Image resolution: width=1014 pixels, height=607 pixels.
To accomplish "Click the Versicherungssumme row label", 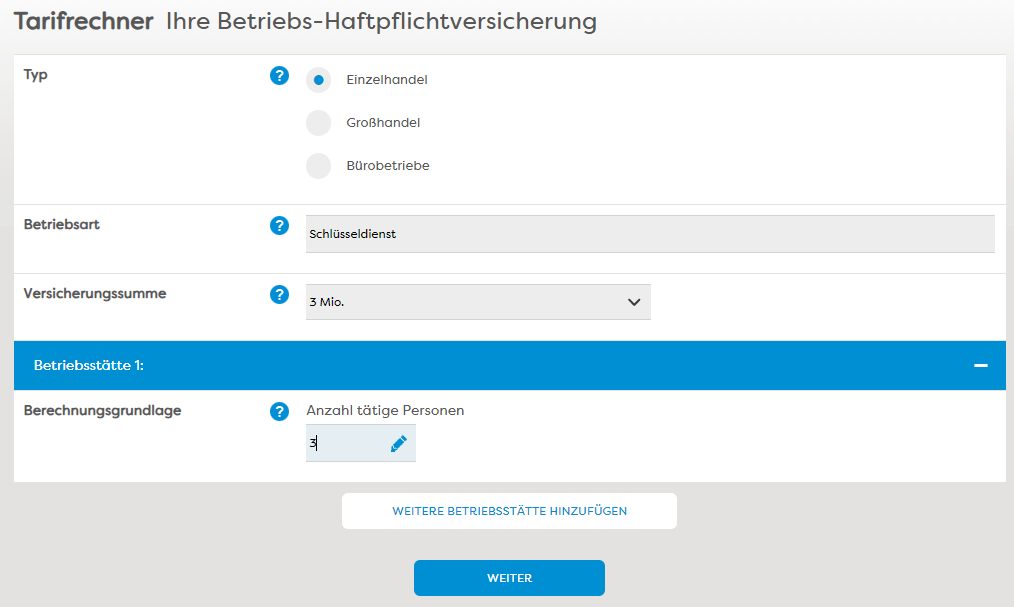I will click(x=95, y=294).
